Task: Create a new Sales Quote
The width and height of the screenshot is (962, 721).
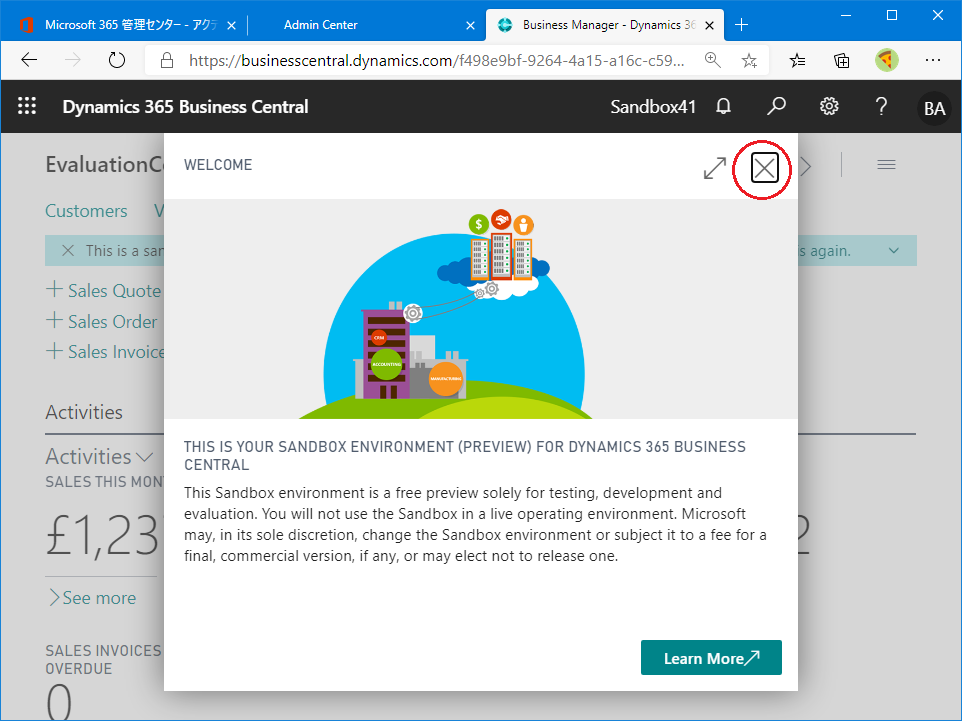Action: point(104,290)
